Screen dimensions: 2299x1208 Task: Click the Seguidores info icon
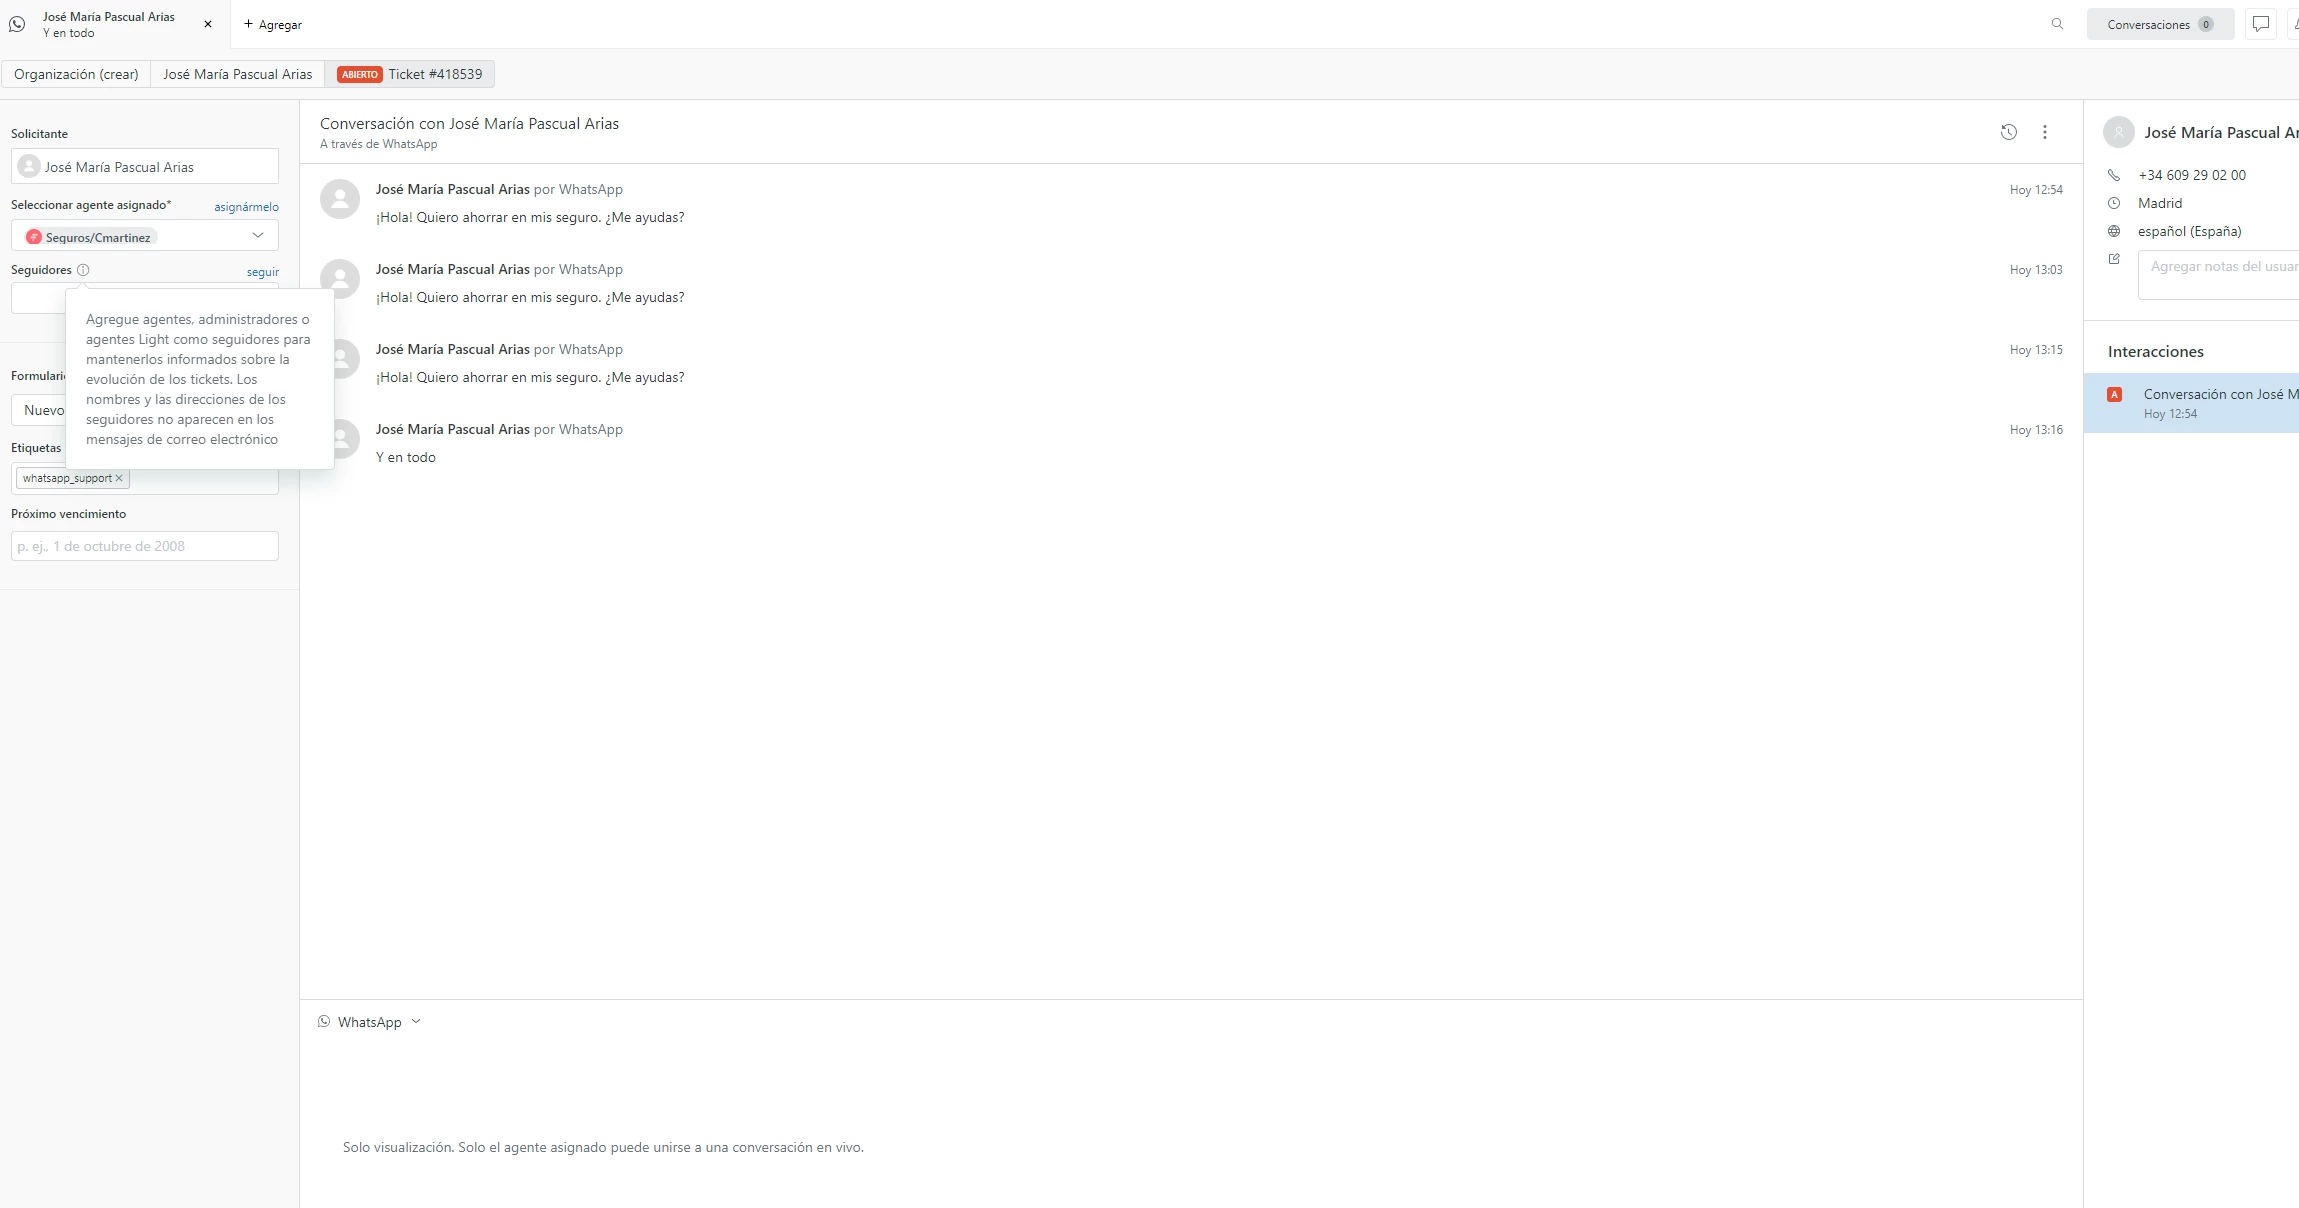tap(83, 270)
